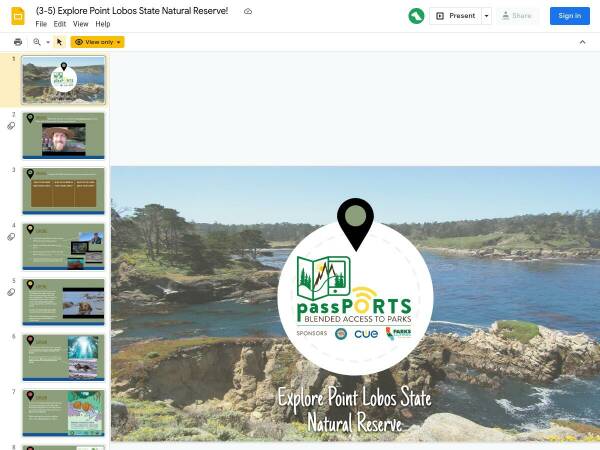
Task: Click the blue Sign in button
Action: click(570, 16)
